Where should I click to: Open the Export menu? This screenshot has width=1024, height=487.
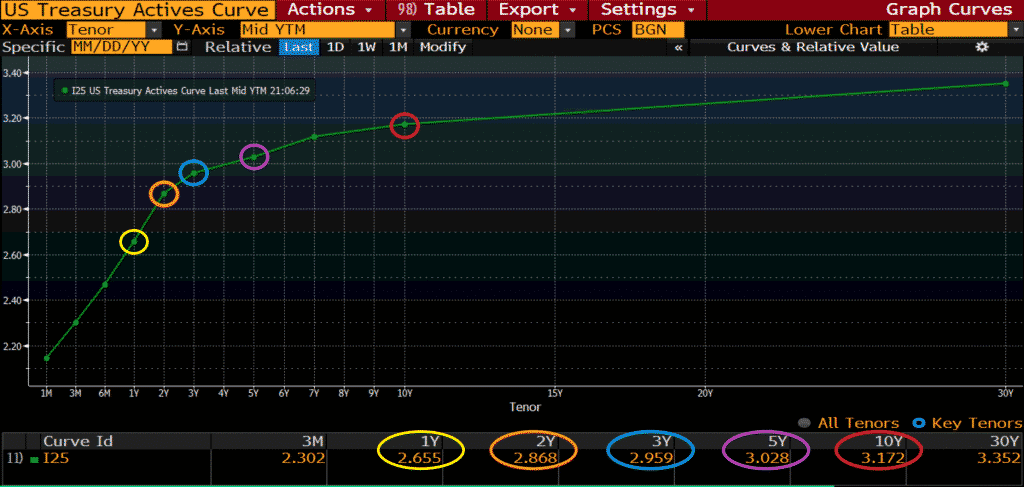click(535, 10)
